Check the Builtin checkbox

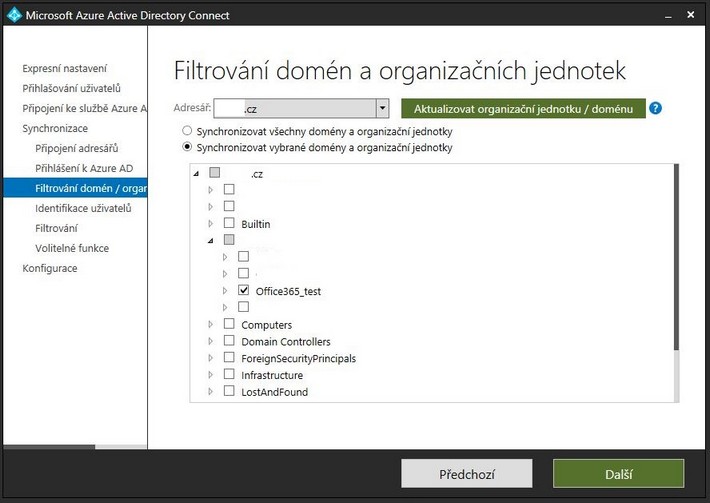(229, 223)
